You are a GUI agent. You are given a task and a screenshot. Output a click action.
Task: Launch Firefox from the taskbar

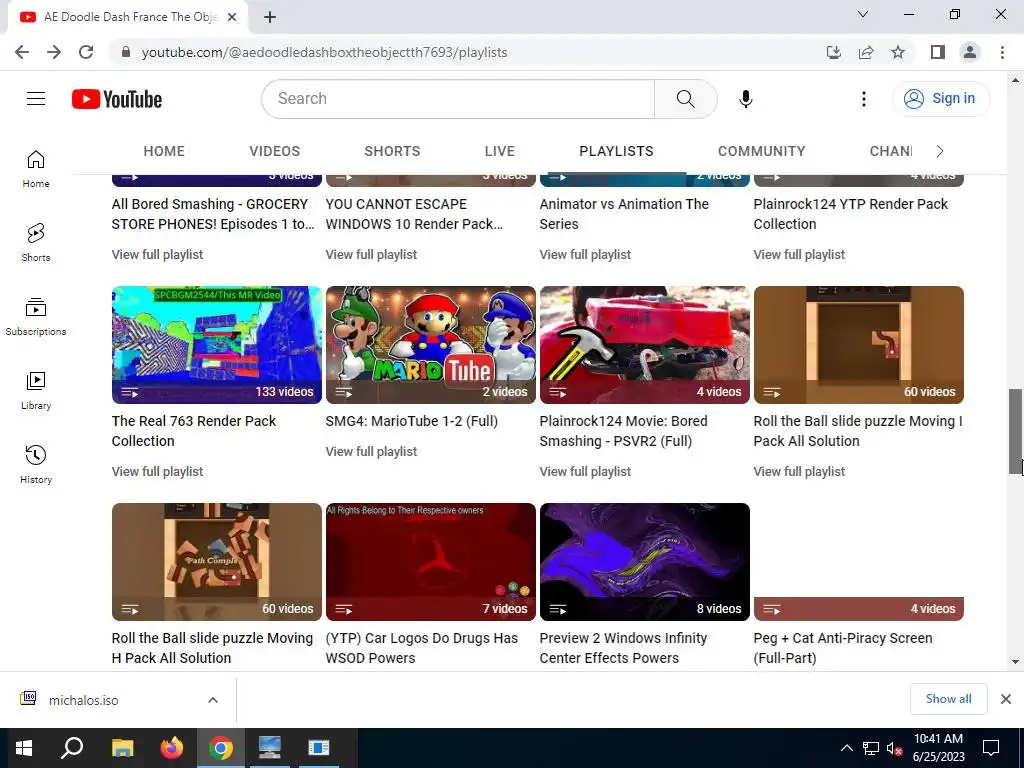tap(172, 748)
